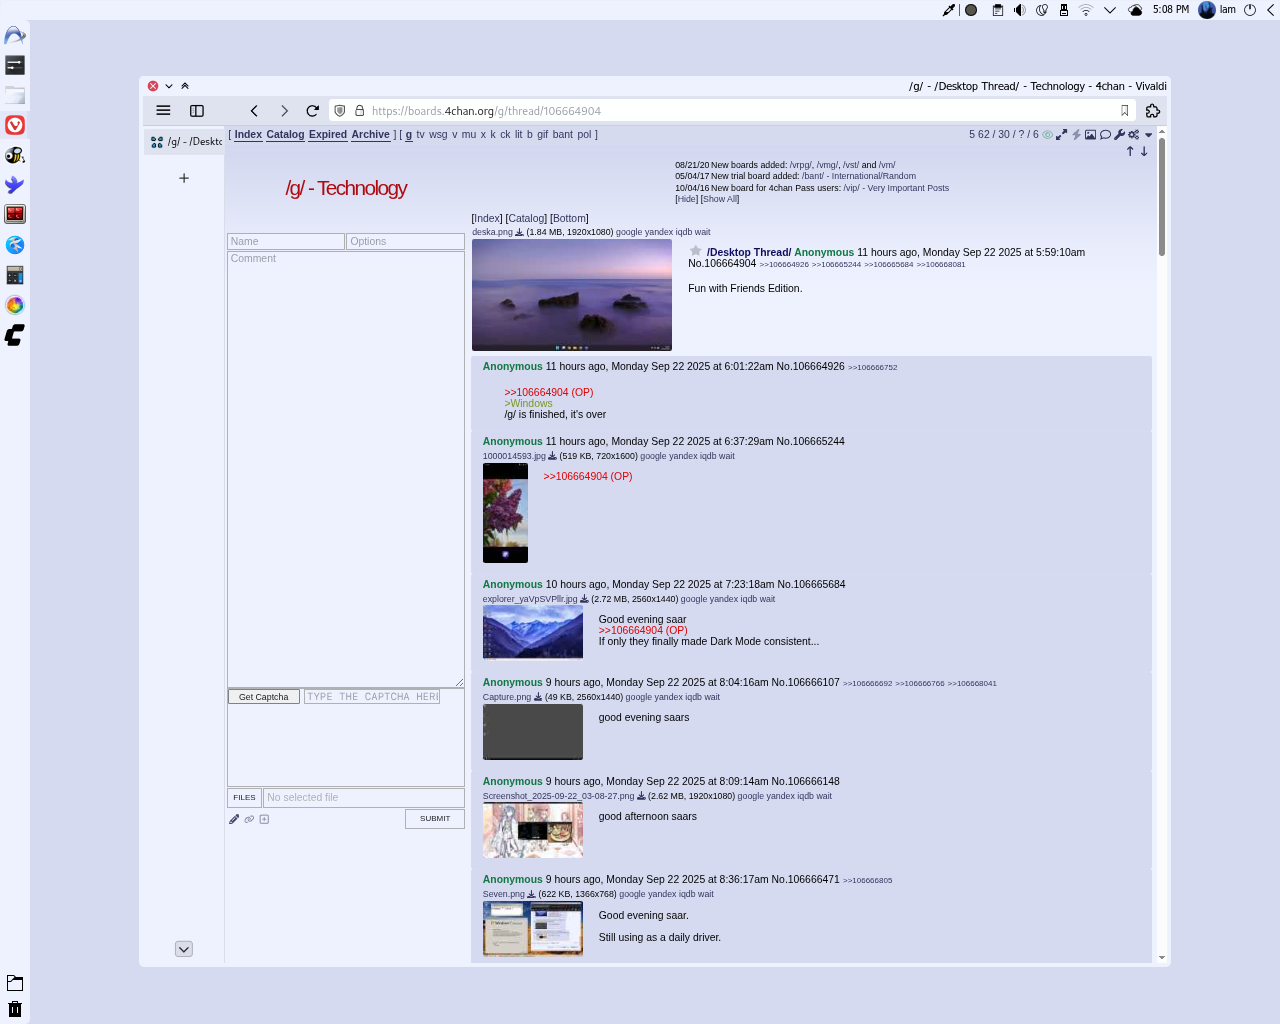Click the [Bottom] navigation link
This screenshot has height=1024, width=1280.
[569, 218]
